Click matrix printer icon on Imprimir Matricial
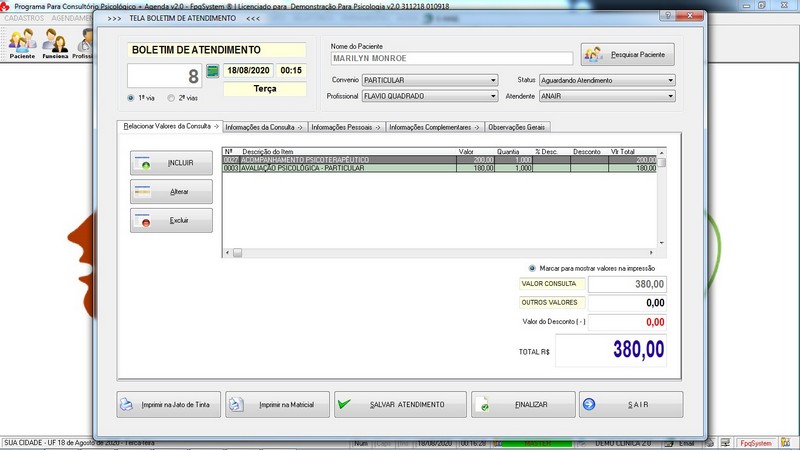The height and width of the screenshot is (450, 800). [236, 405]
